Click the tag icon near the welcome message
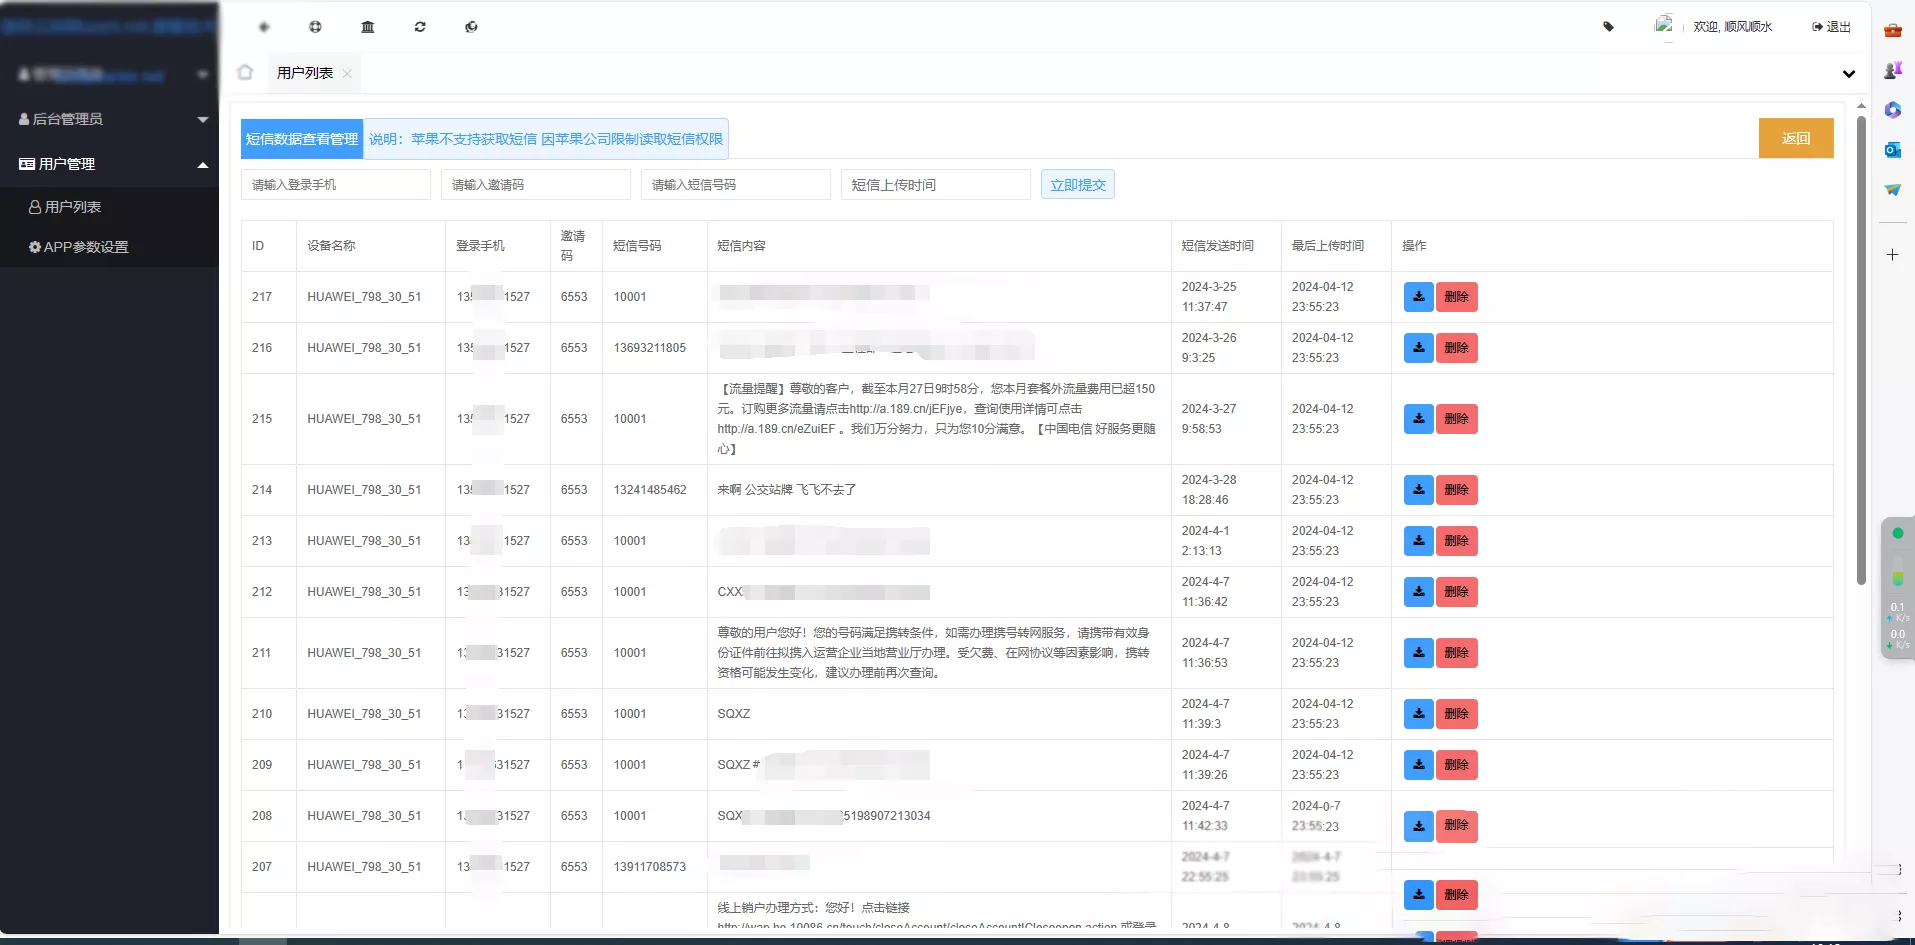1915x945 pixels. 1608,27
